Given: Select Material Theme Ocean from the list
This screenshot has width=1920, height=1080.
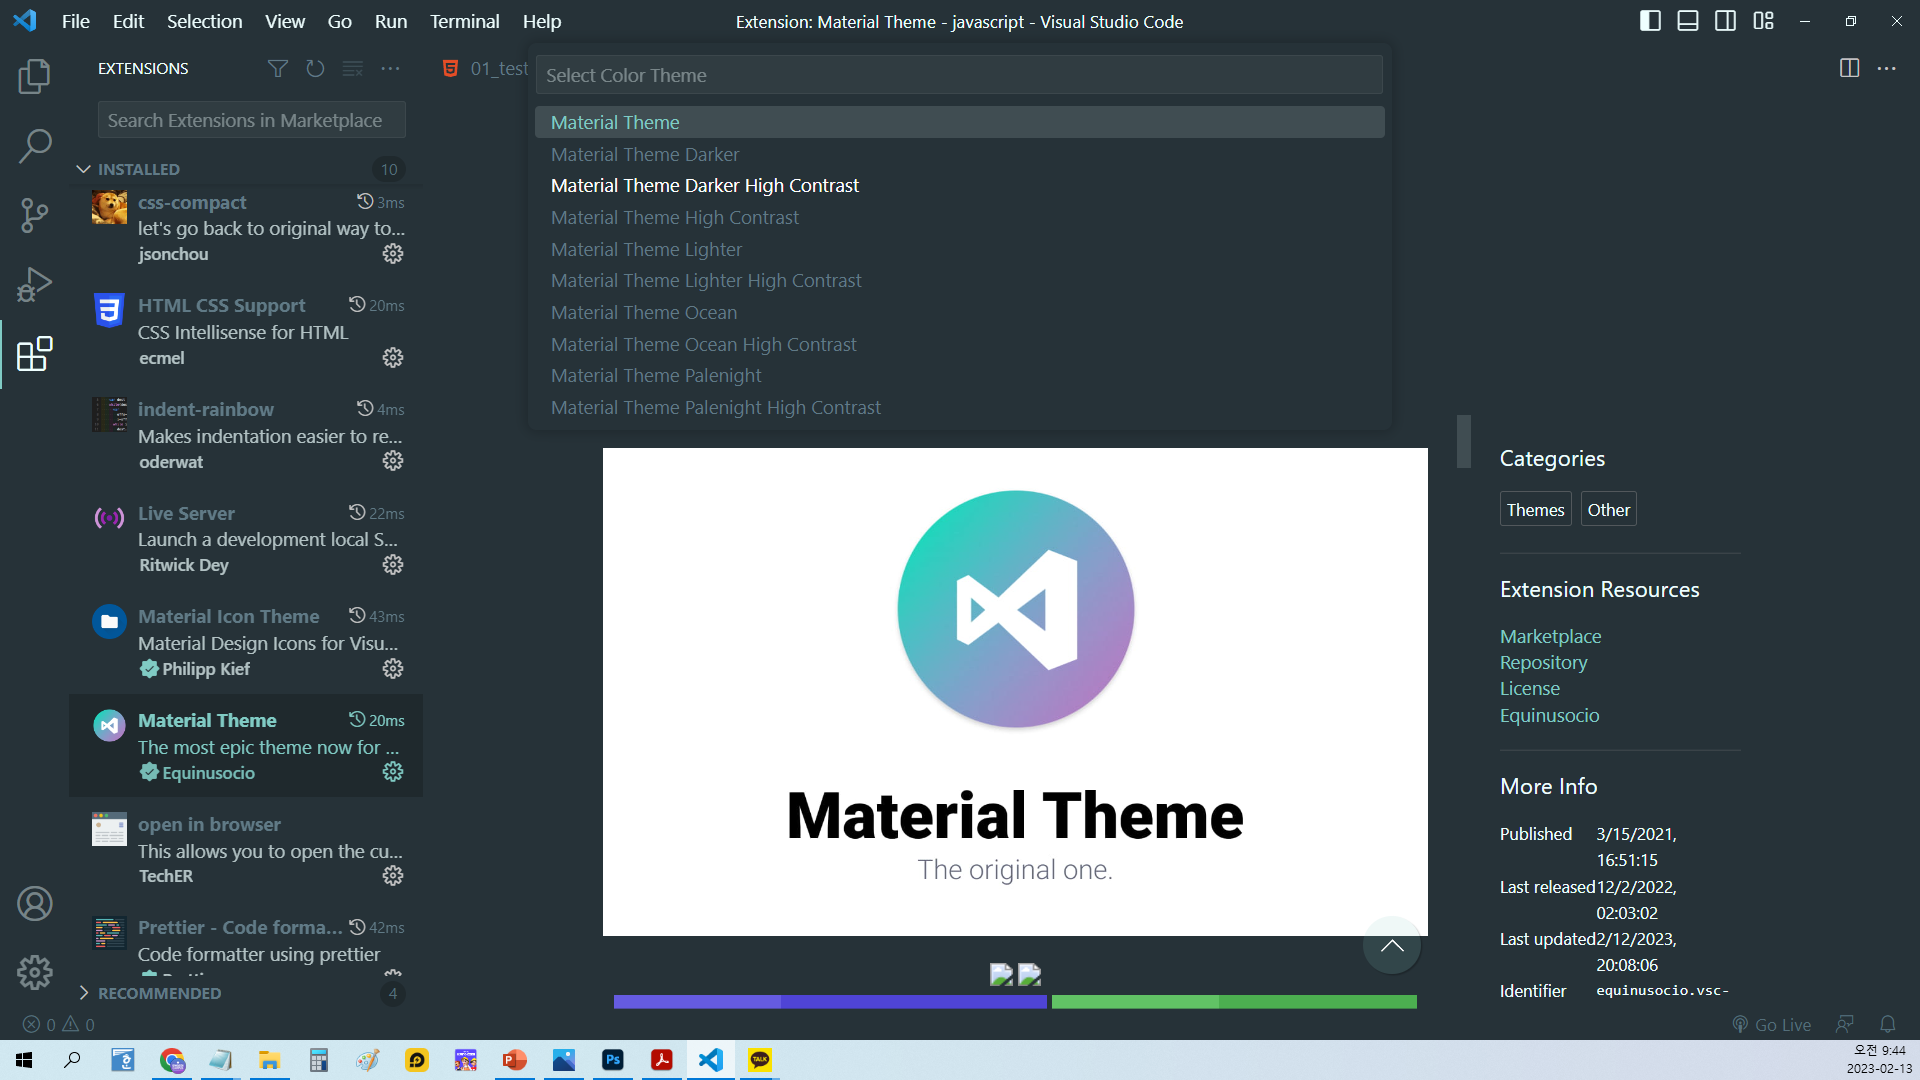Looking at the screenshot, I should point(644,313).
